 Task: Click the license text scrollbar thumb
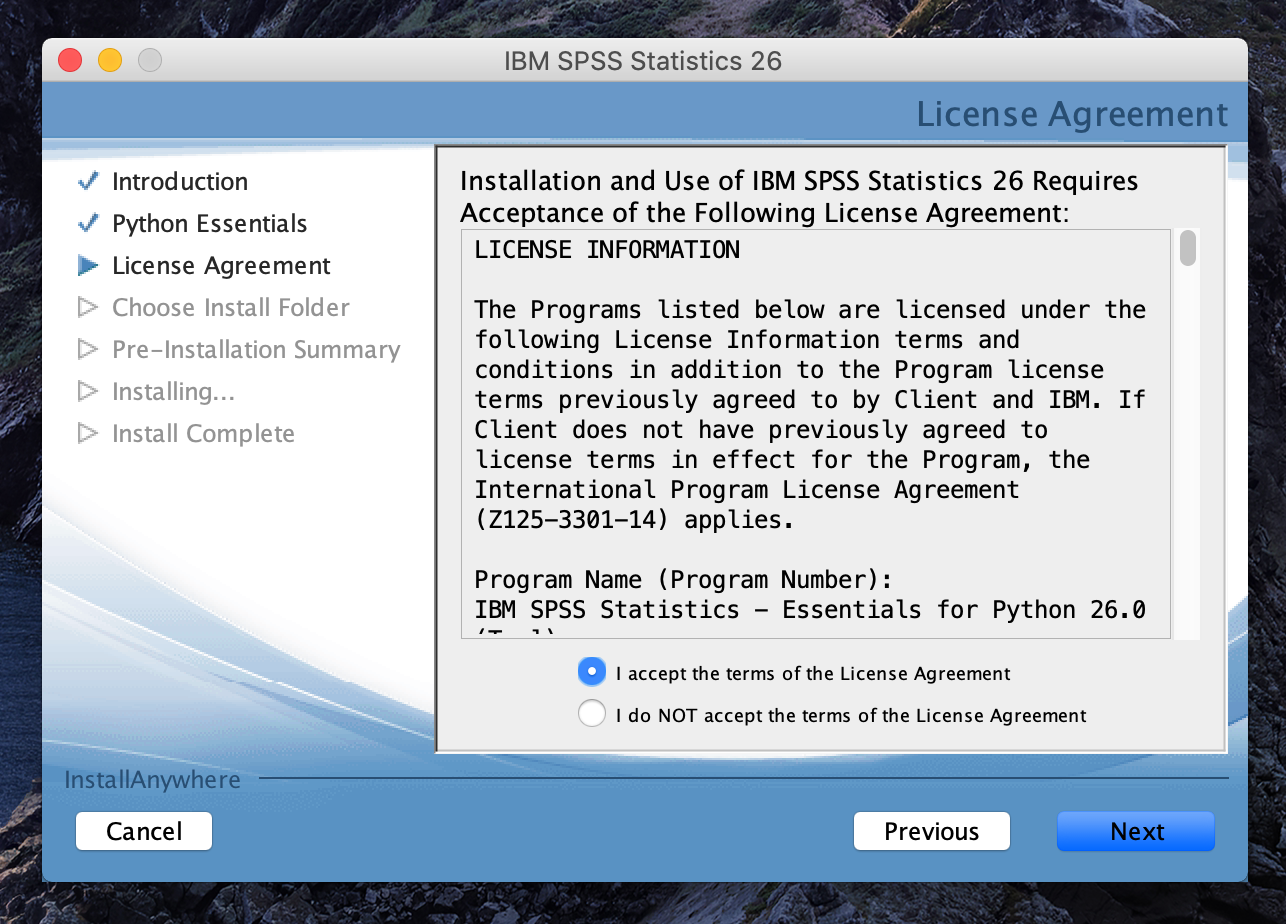point(1187,248)
